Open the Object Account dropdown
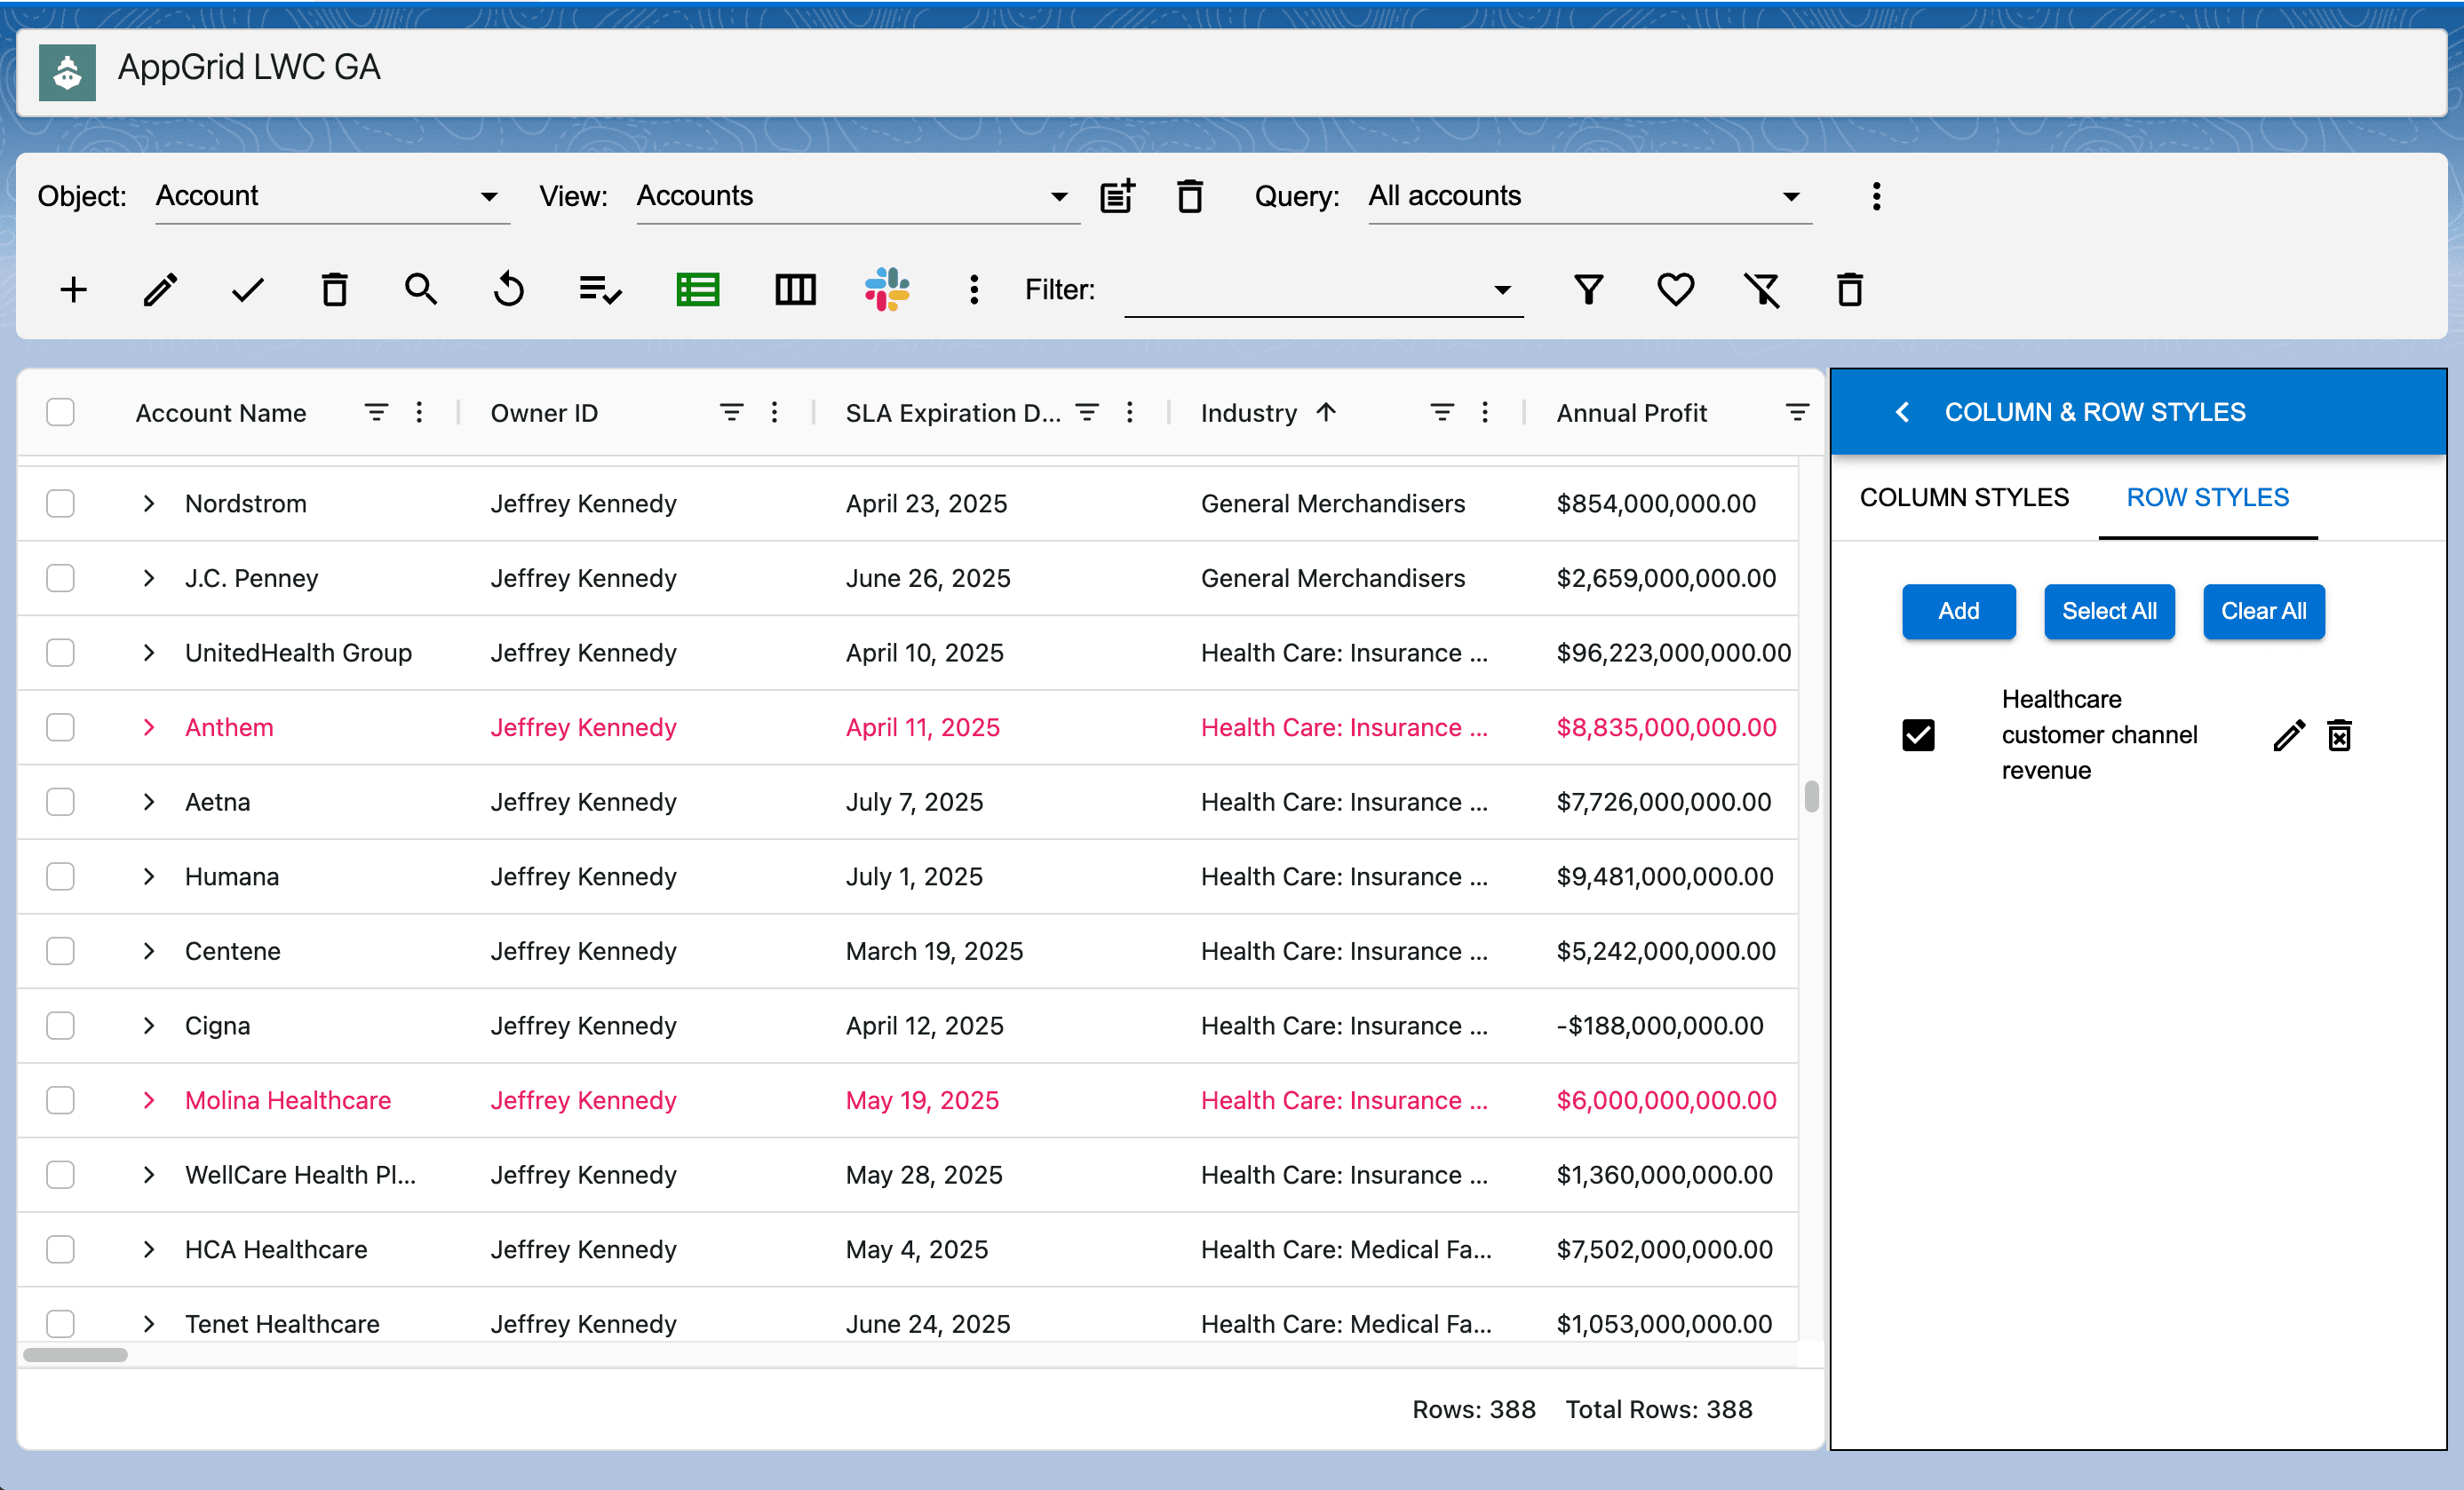2464x1490 pixels. [330, 196]
